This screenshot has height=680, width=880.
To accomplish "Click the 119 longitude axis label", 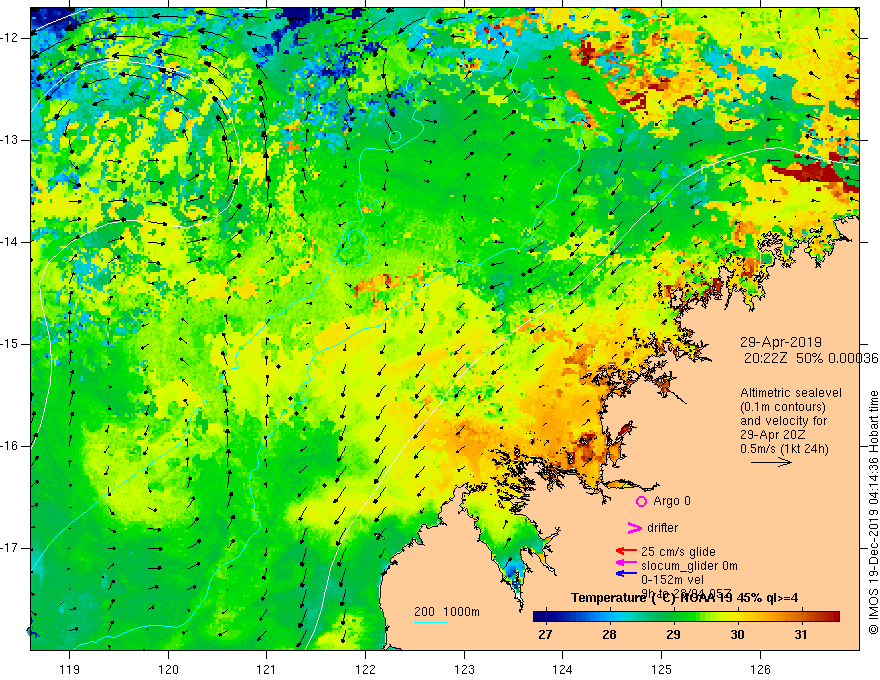I will tap(70, 669).
